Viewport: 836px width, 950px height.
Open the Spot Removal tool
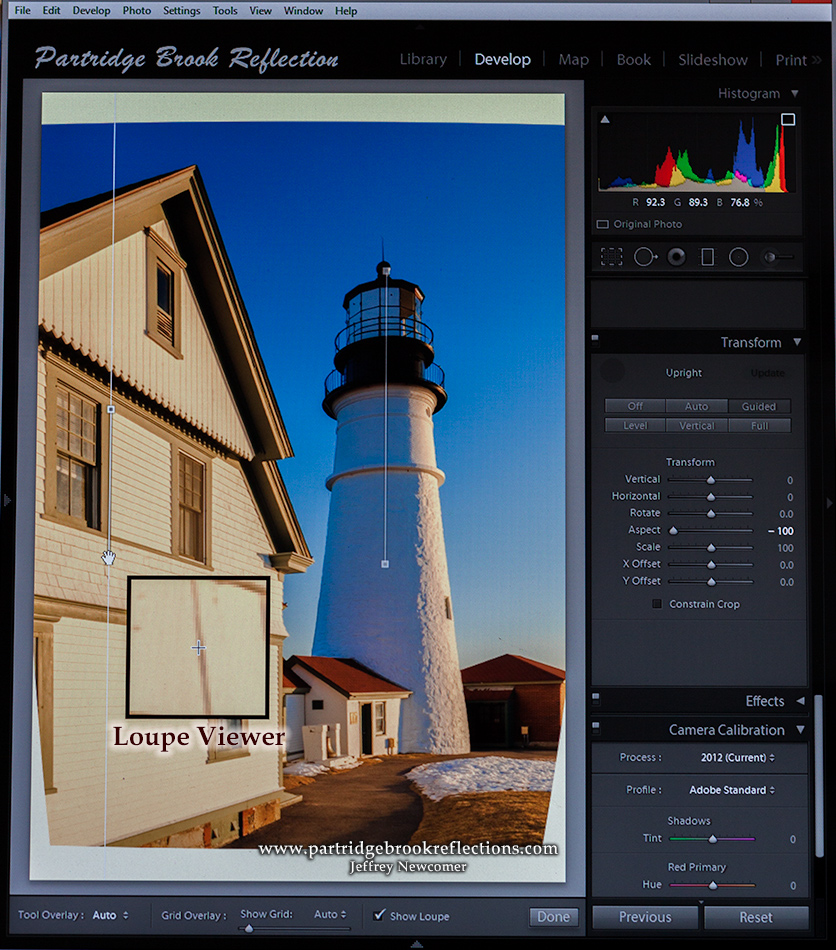pyautogui.click(x=646, y=254)
